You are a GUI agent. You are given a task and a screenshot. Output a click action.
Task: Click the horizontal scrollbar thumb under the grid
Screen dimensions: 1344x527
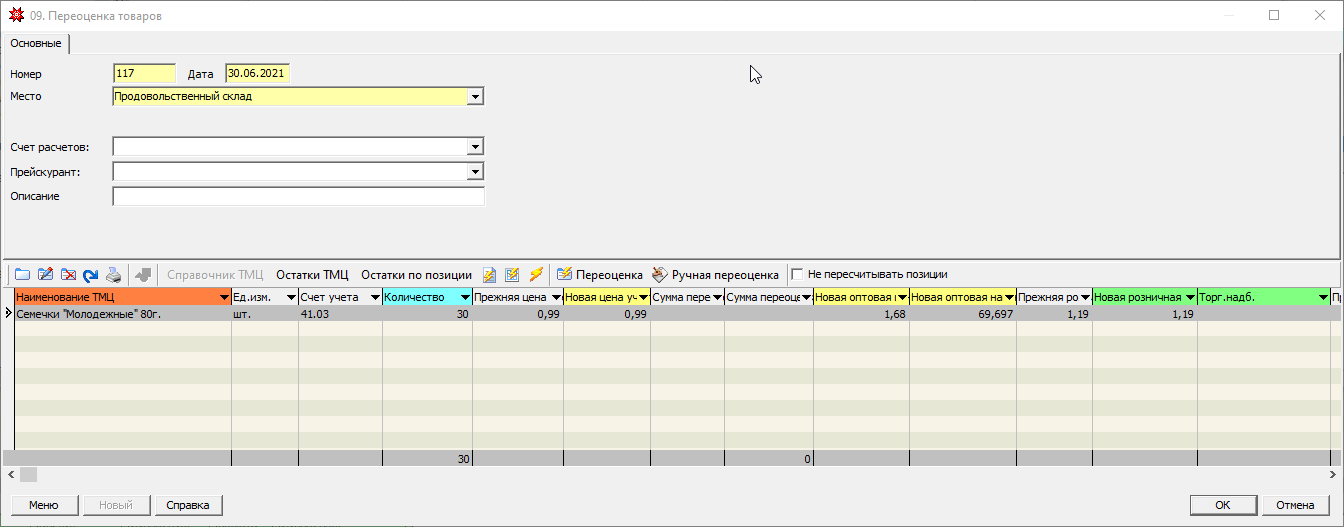[x=28, y=474]
